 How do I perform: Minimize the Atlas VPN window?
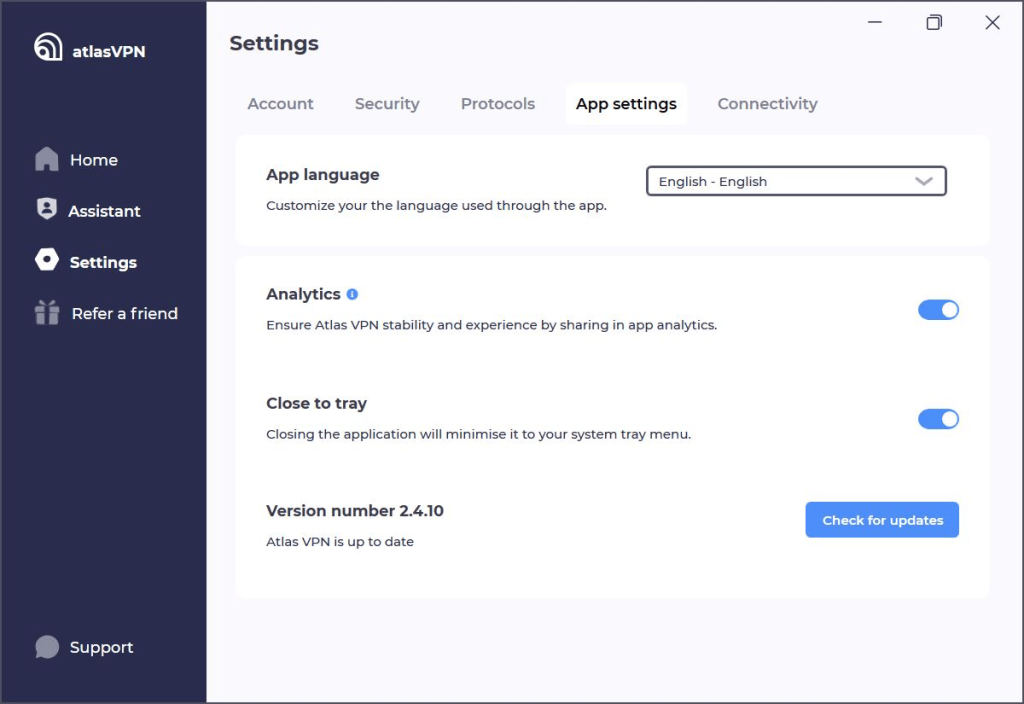(x=874, y=22)
